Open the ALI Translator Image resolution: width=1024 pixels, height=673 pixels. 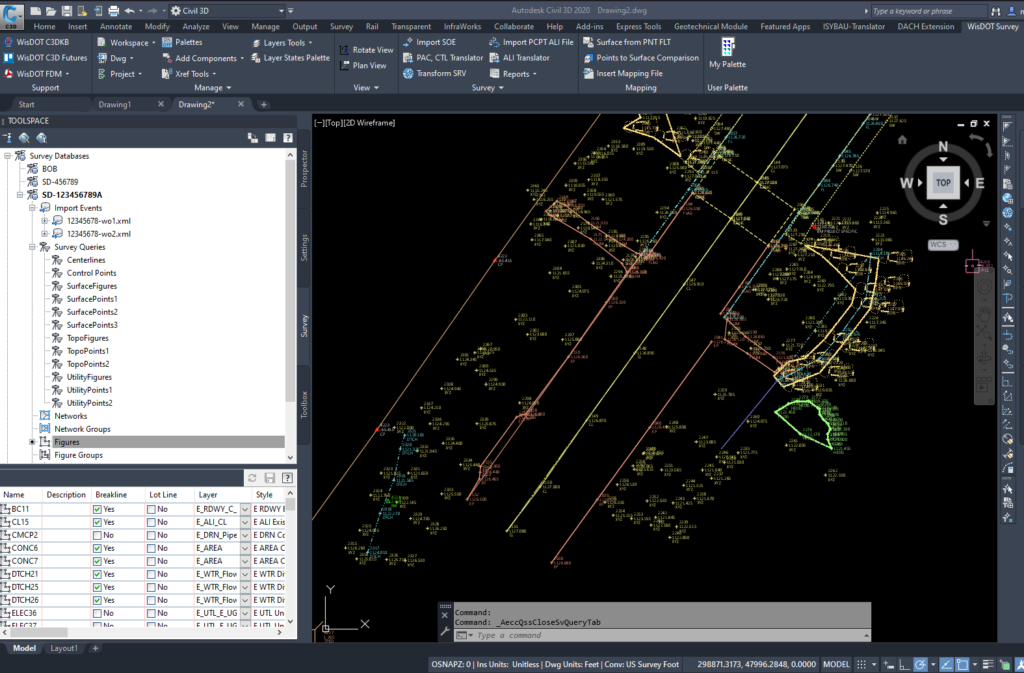[519, 57]
